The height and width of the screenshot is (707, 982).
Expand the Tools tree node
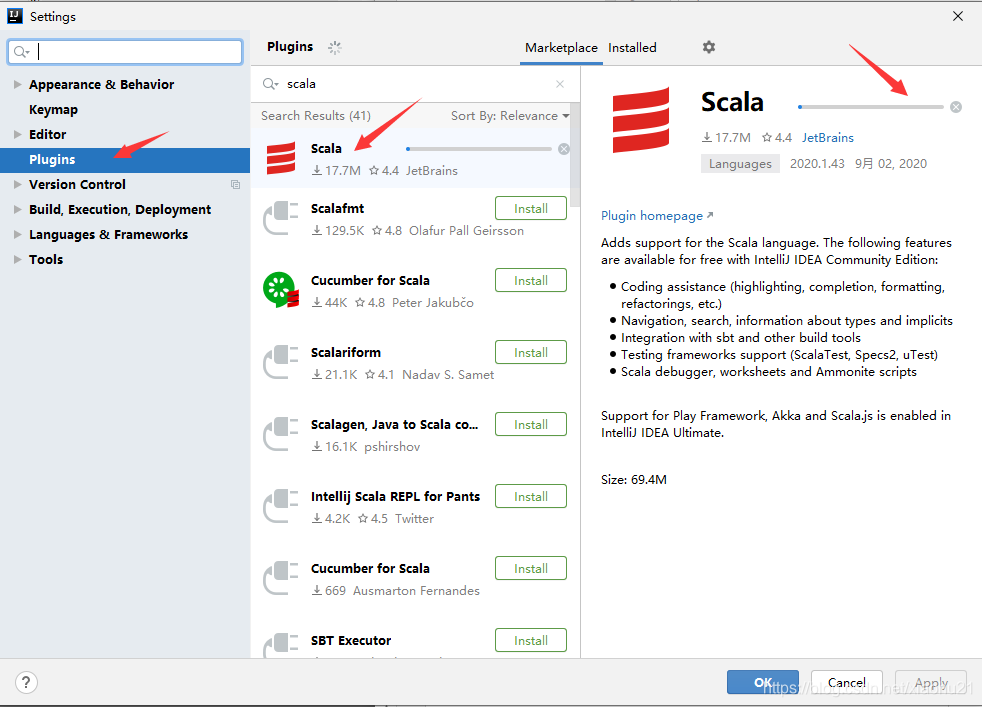pos(18,260)
